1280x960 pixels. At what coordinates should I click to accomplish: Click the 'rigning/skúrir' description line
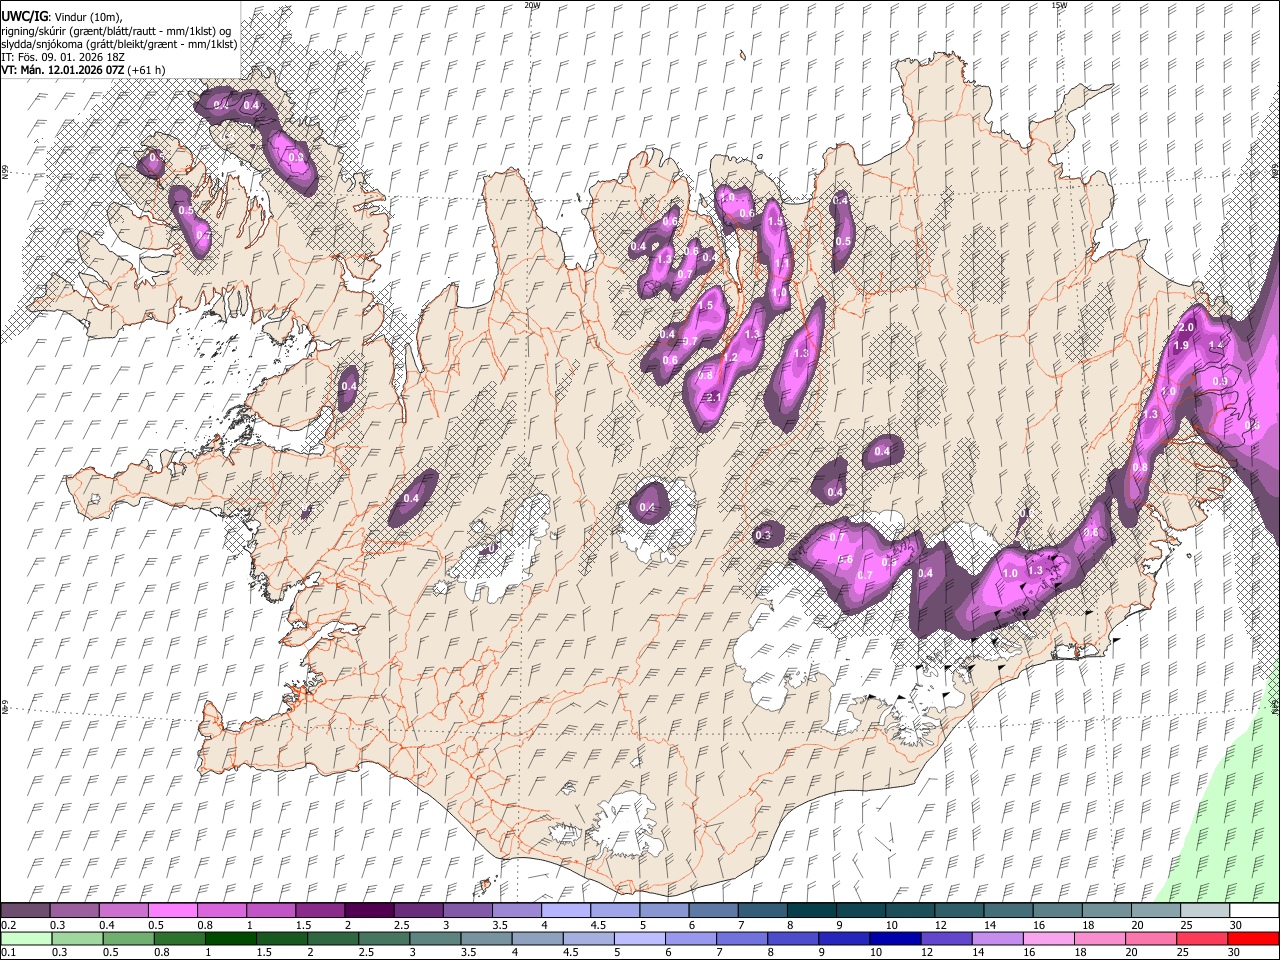[117, 31]
